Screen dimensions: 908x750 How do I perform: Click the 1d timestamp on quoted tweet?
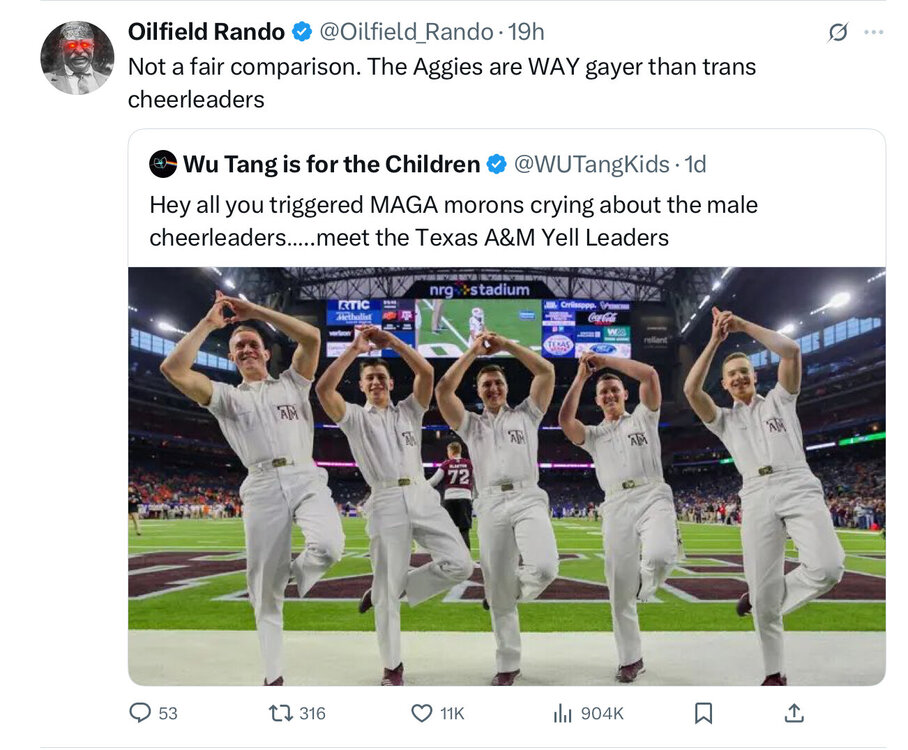click(694, 164)
